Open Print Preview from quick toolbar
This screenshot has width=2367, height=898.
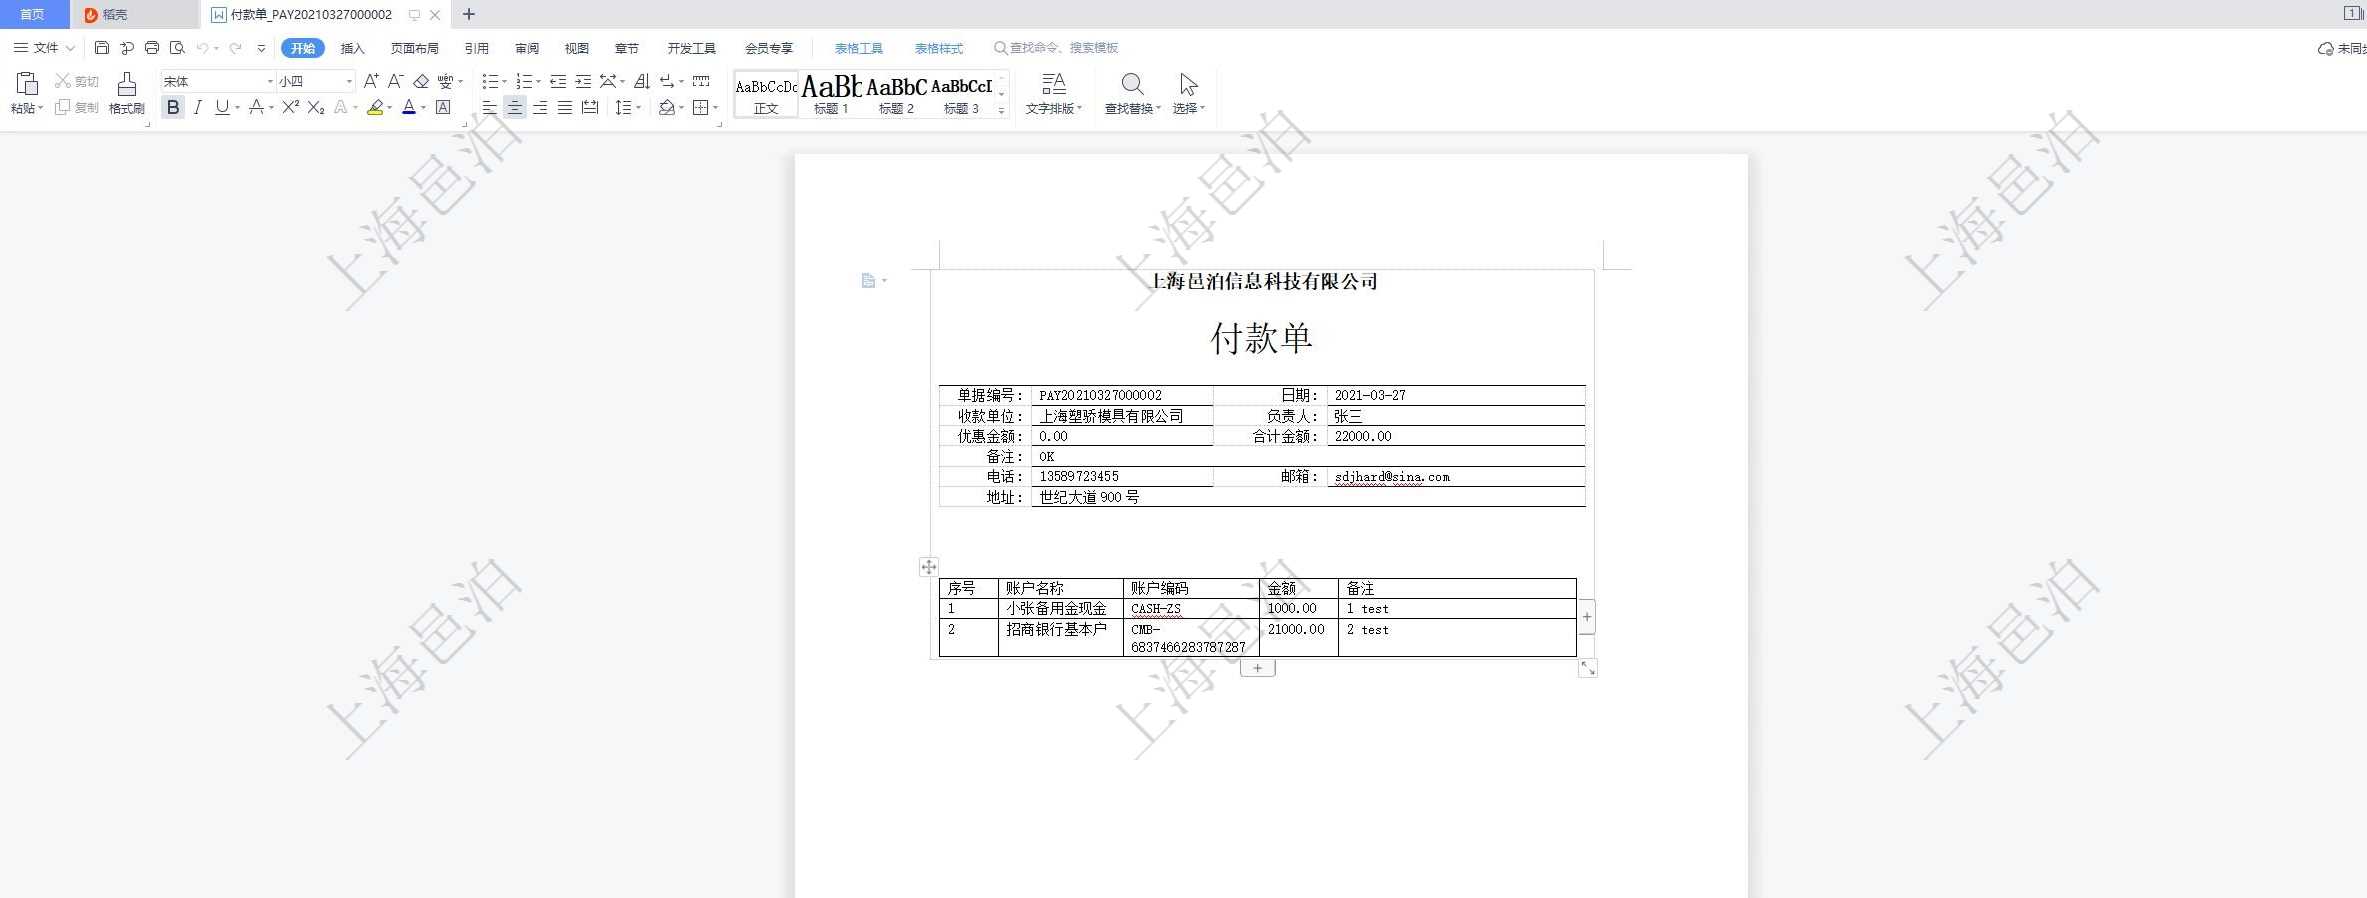point(177,47)
